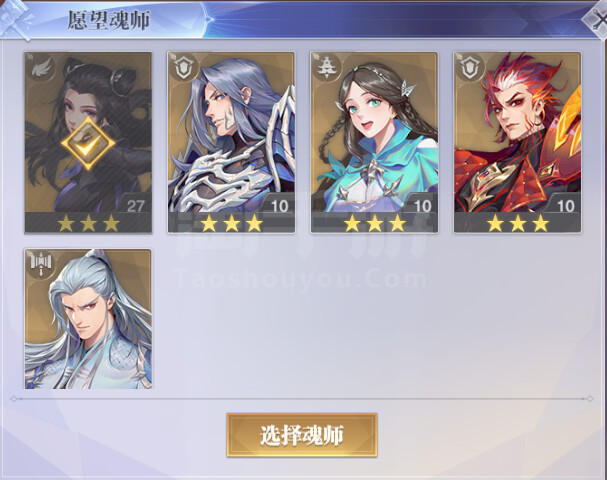Uncheck the golden checkmark on the black-haired card
Screen dimensions: 607x480
88,144
